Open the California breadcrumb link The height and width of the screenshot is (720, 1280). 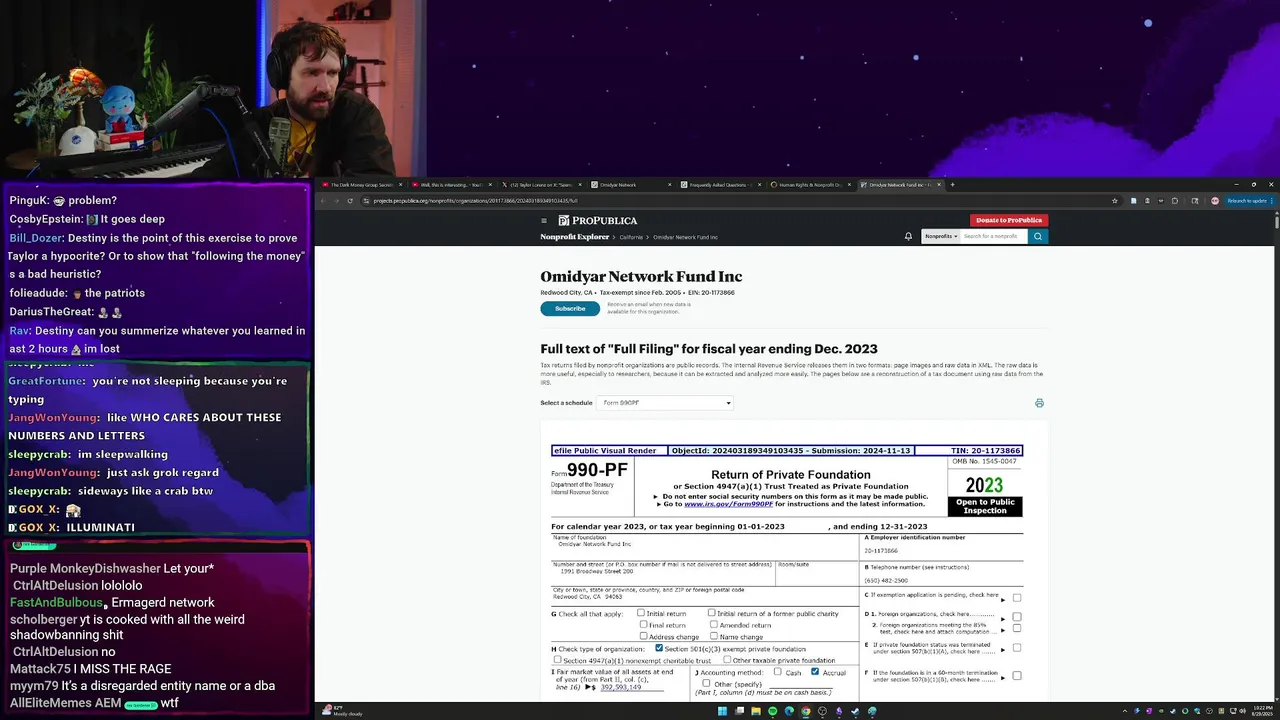click(631, 237)
